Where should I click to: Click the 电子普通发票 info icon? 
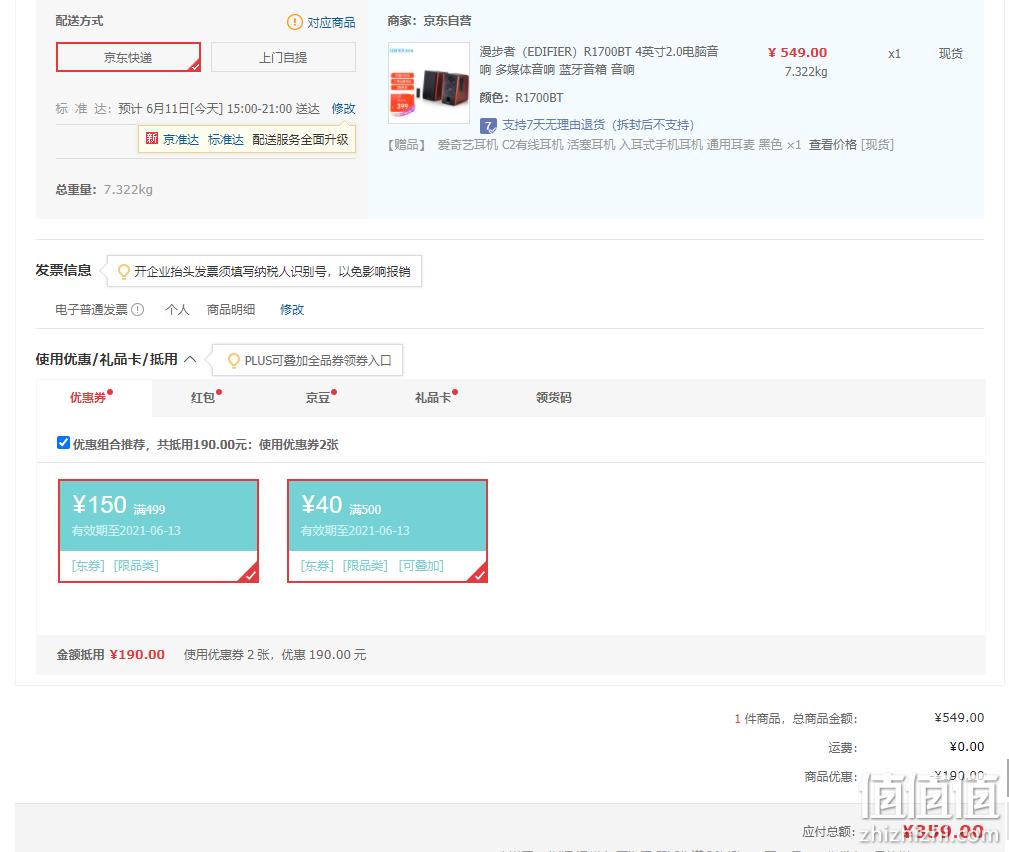[x=138, y=310]
